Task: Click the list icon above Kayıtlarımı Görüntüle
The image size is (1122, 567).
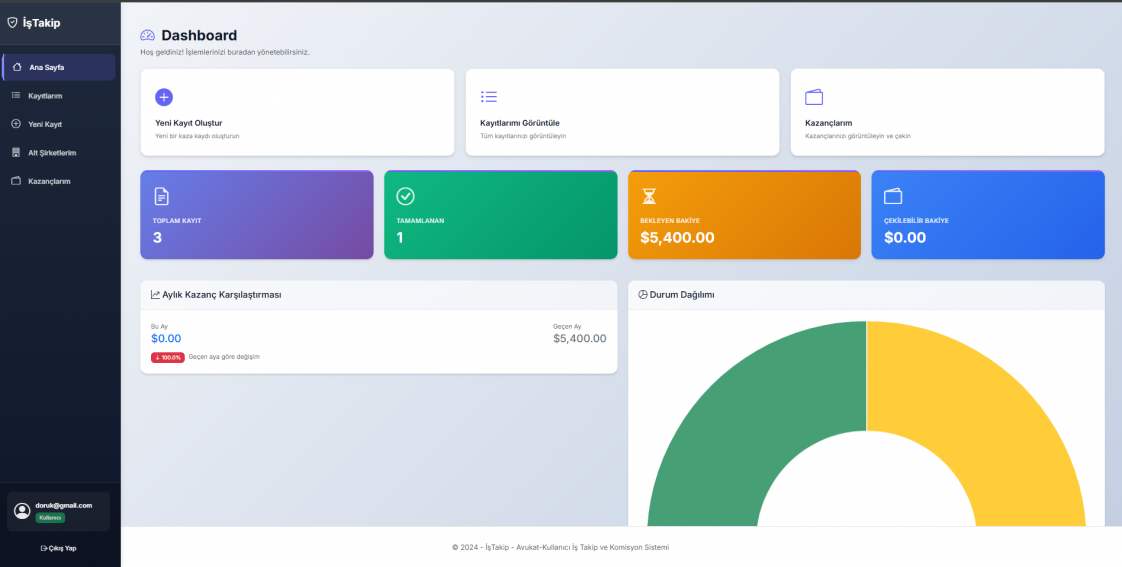Action: (489, 97)
